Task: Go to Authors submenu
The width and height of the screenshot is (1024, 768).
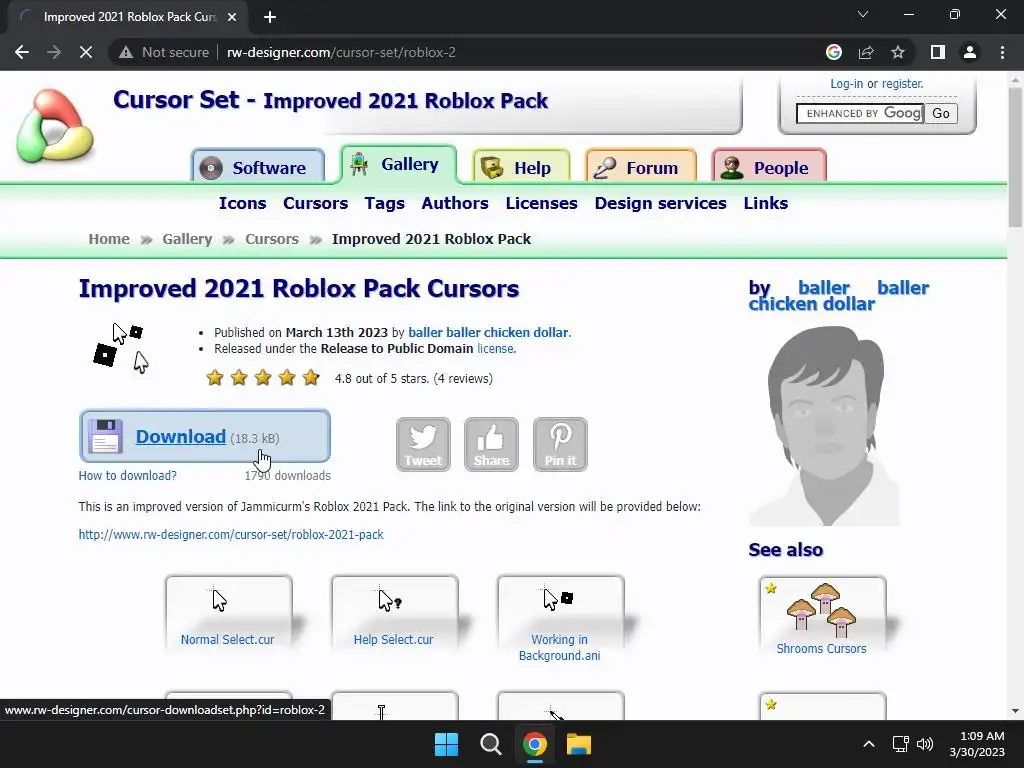Action: point(455,203)
